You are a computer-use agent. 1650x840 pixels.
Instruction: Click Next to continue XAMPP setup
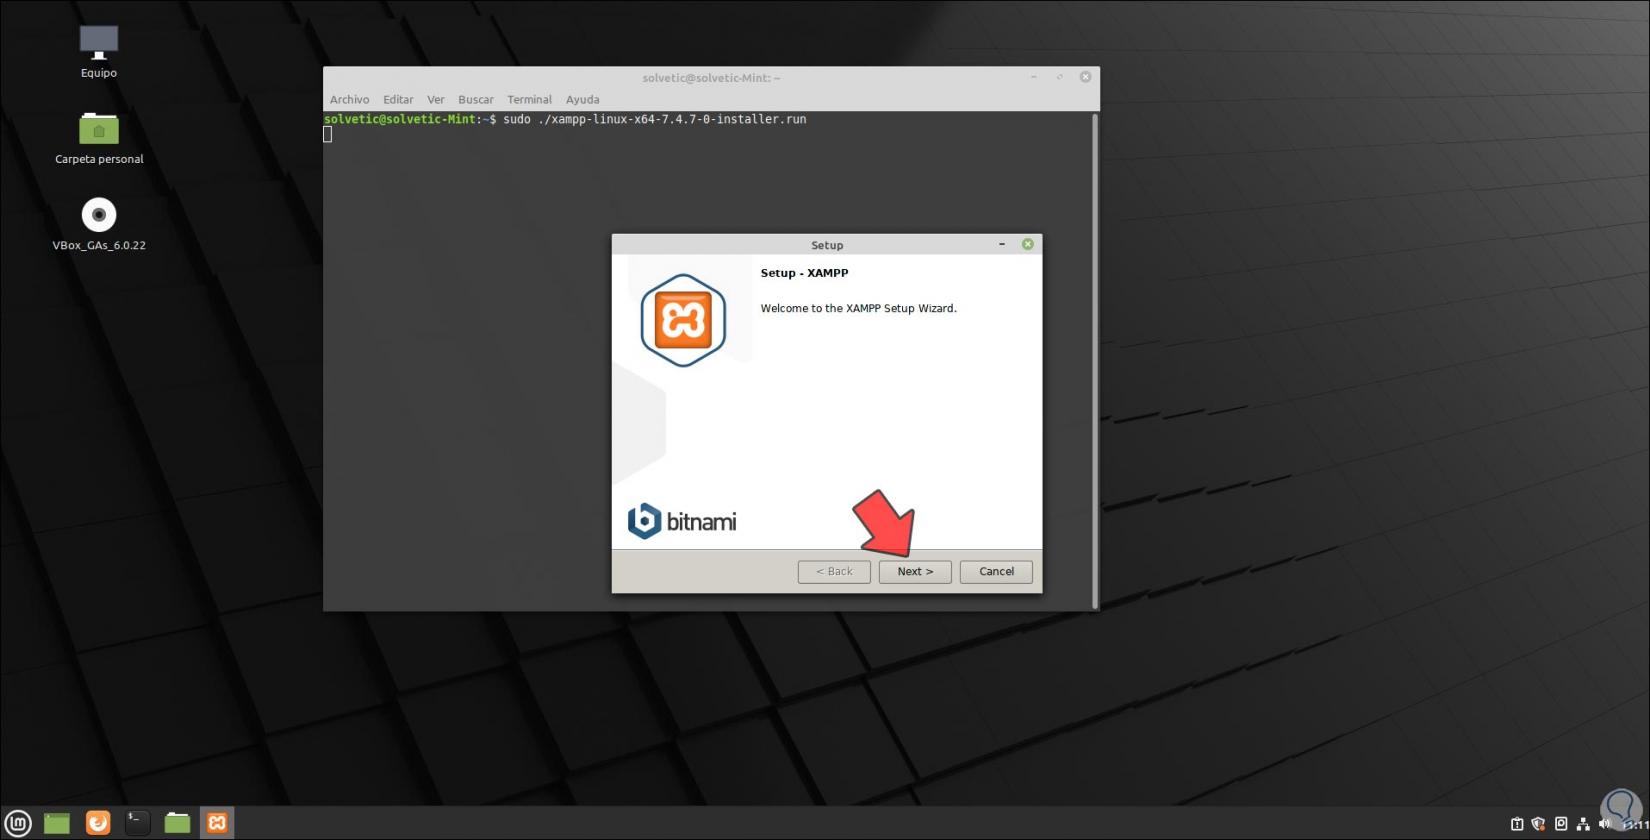tap(915, 572)
